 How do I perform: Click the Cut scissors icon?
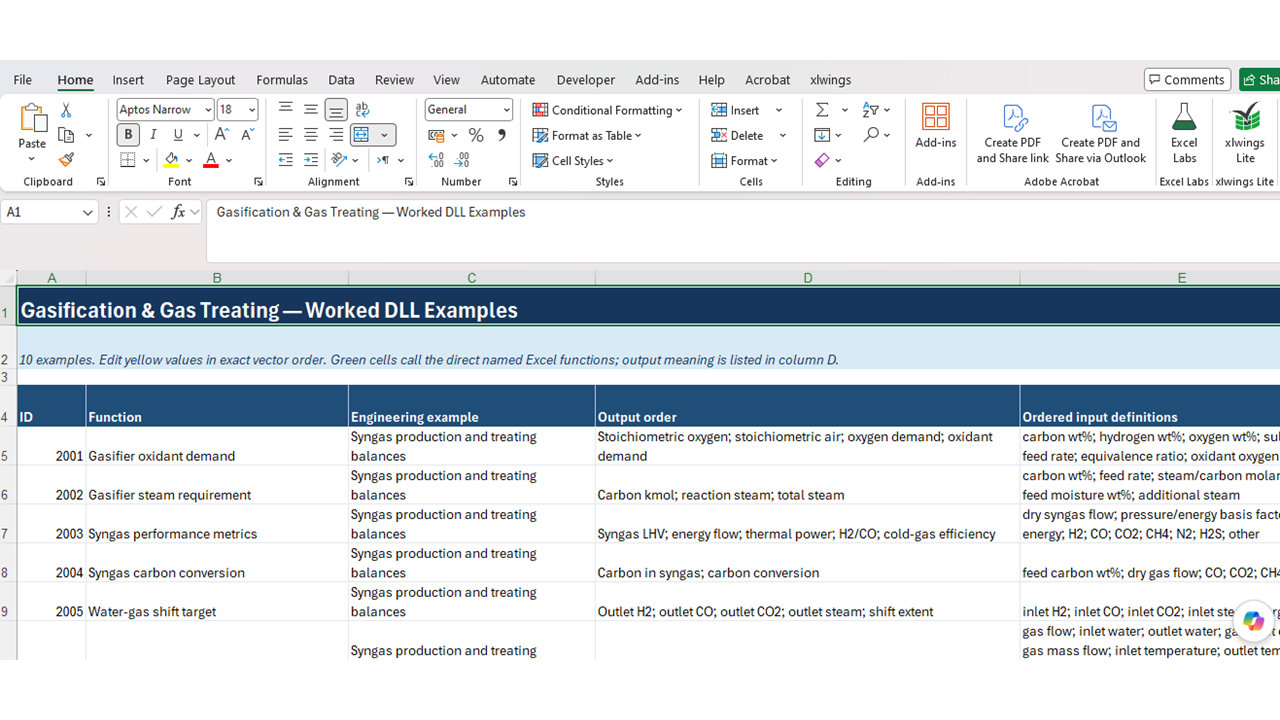[66, 110]
